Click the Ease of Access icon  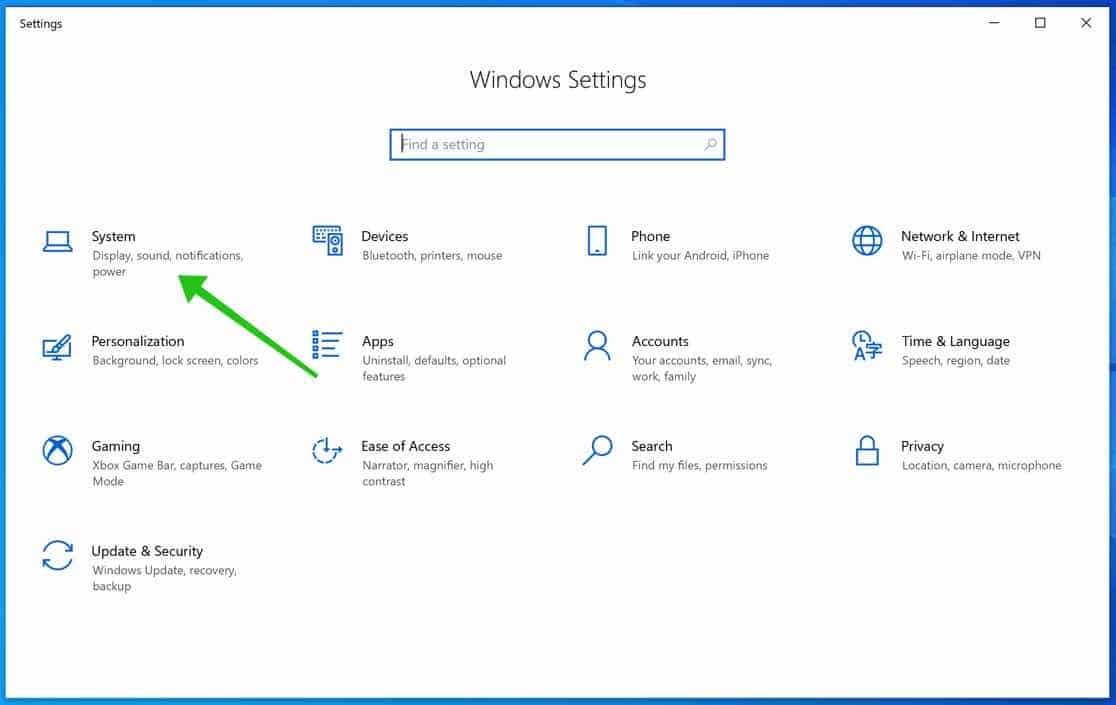click(x=327, y=450)
